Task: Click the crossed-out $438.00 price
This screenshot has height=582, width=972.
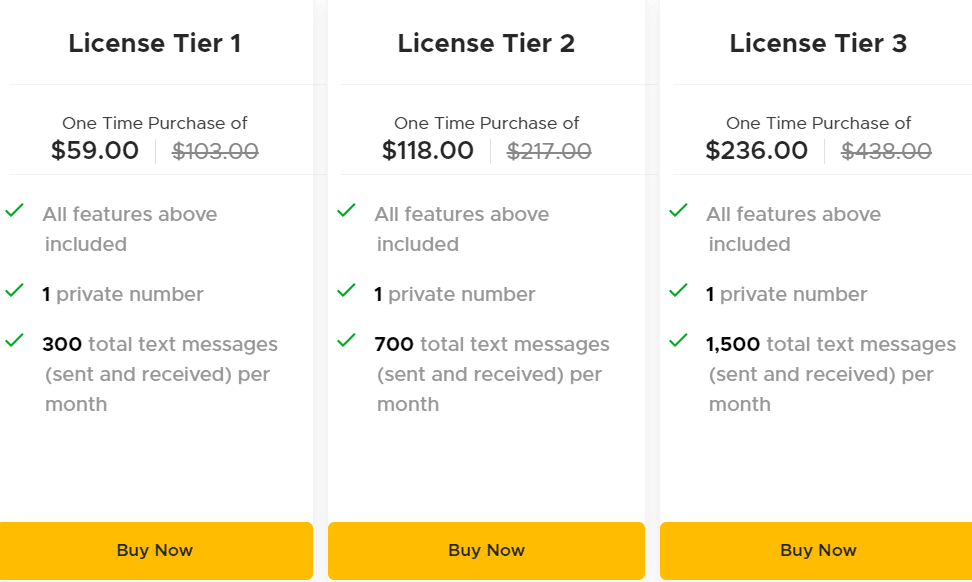Action: 886,152
